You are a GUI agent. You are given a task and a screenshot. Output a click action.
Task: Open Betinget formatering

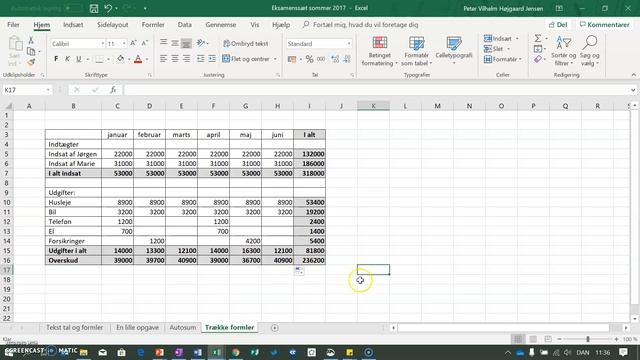tap(380, 51)
